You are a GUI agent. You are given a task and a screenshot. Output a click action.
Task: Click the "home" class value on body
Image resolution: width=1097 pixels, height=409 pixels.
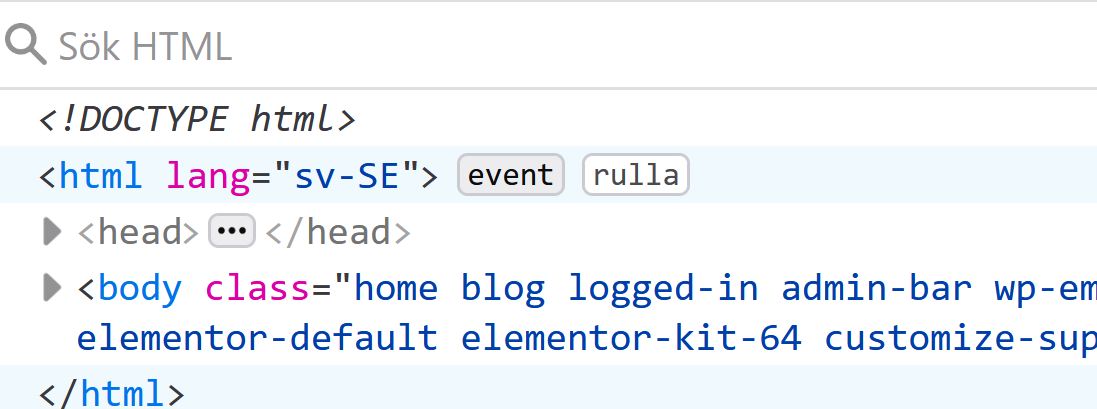pos(397,289)
